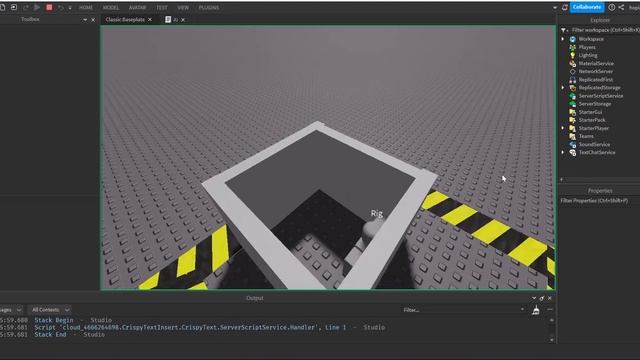640x360 pixels.
Task: Click the Collaborate button
Action: coord(587,7)
